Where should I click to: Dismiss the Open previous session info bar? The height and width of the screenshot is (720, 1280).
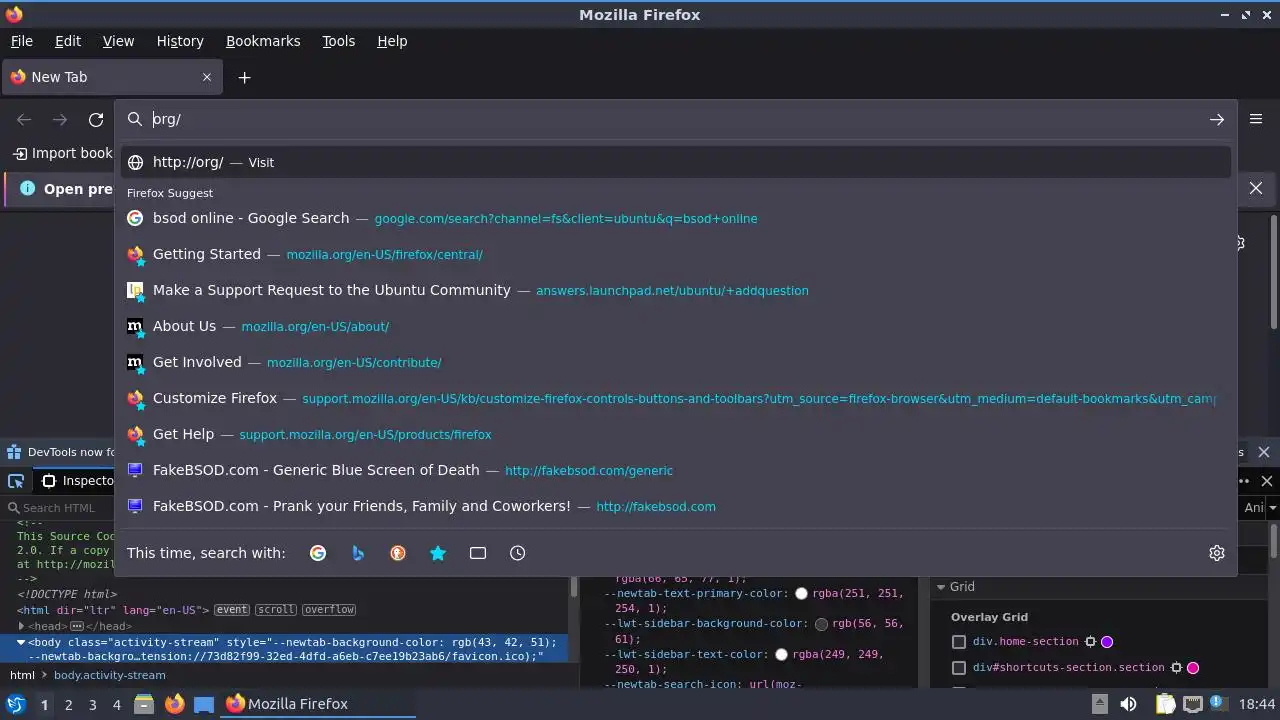tap(1256, 188)
